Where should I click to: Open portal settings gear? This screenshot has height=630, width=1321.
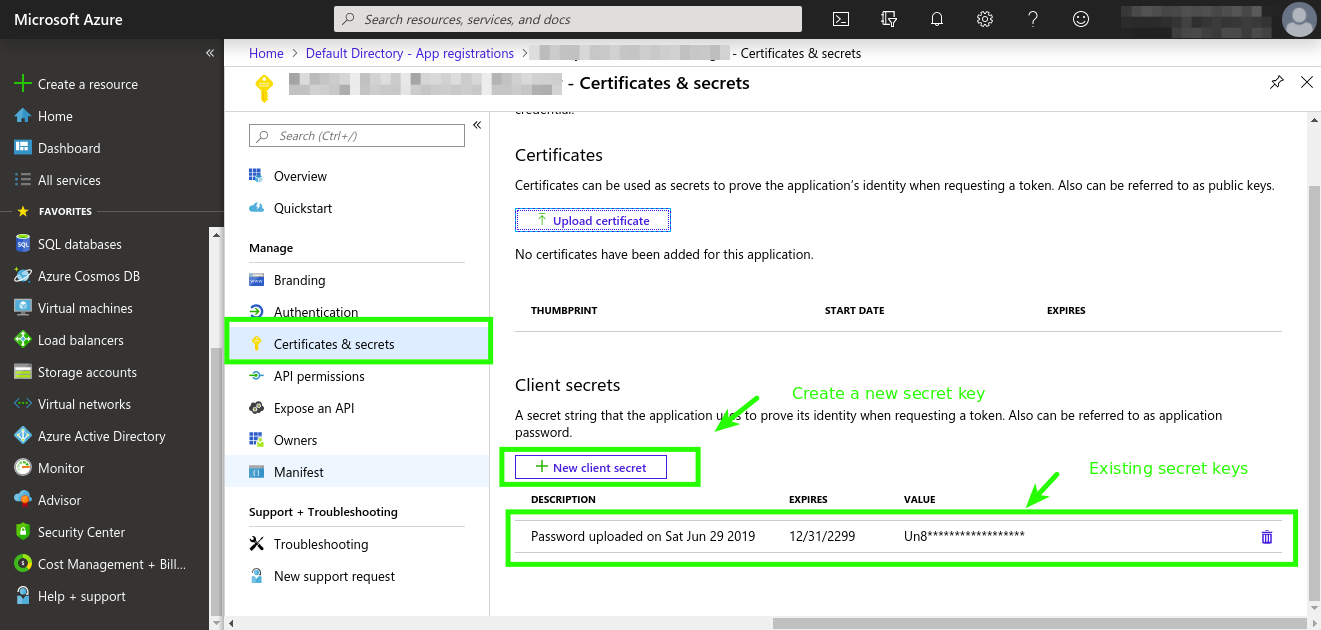[985, 19]
